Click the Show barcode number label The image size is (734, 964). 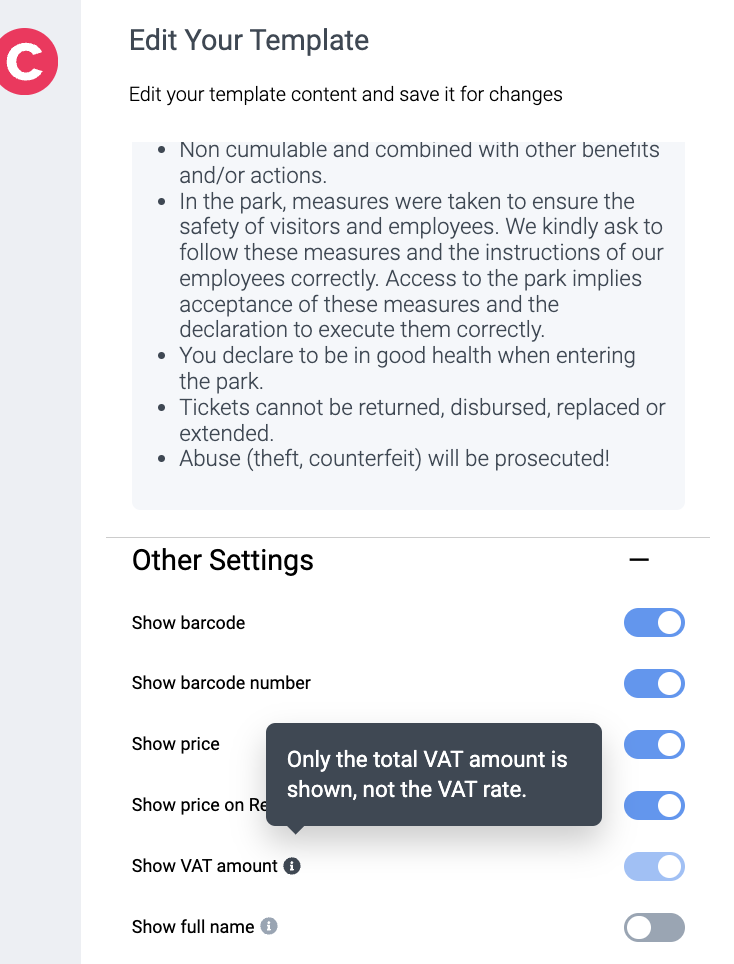221,683
